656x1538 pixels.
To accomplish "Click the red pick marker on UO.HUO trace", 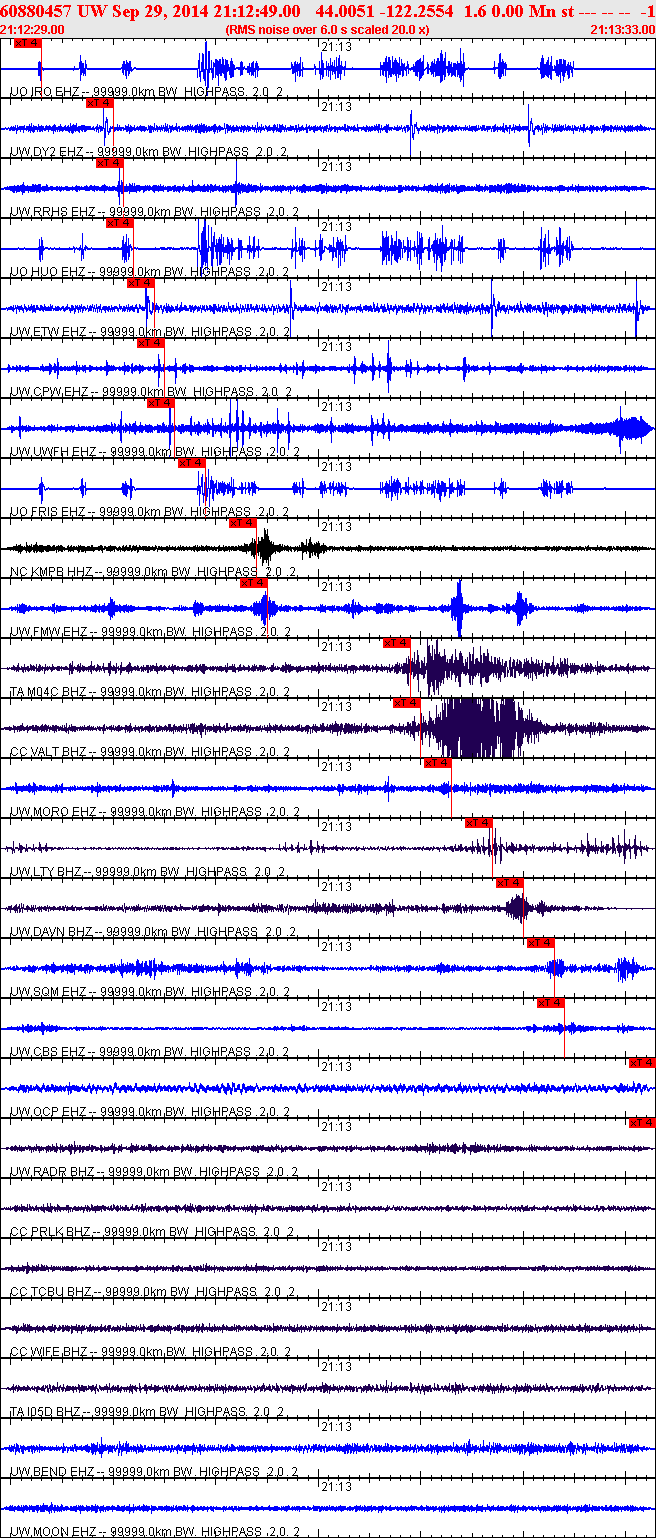I will (x=119, y=223).
